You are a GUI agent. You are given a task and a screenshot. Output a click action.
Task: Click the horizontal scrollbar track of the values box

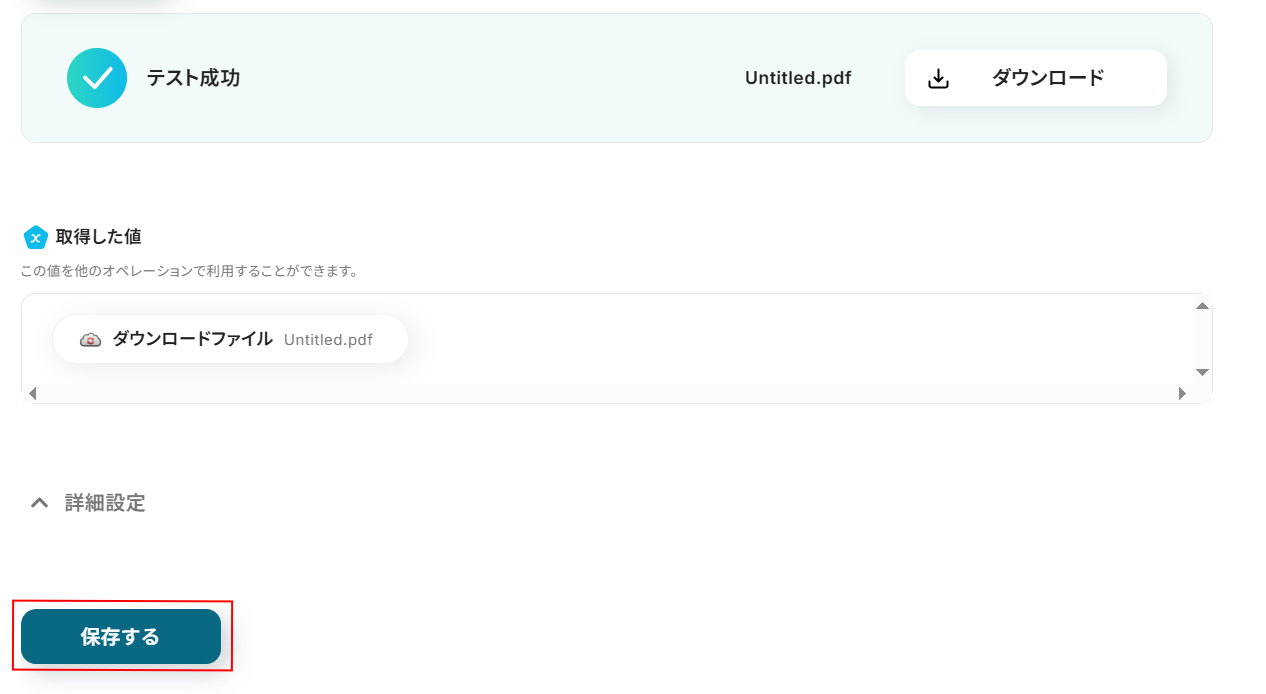pyautogui.click(x=600, y=394)
